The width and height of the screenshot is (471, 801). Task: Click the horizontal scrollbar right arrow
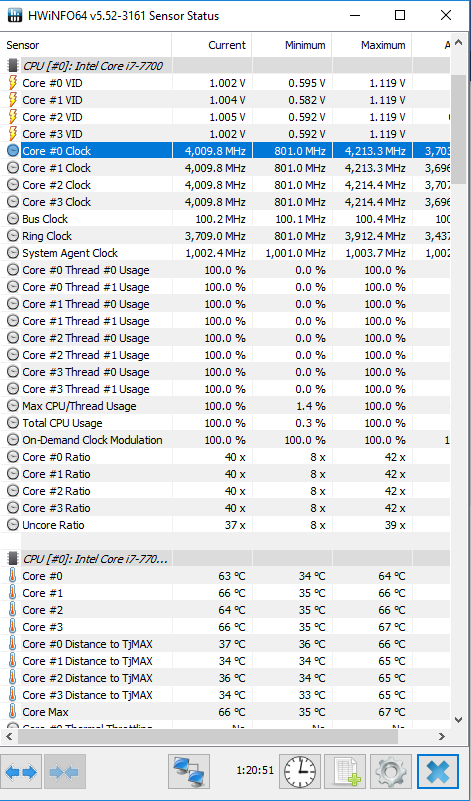[x=442, y=737]
